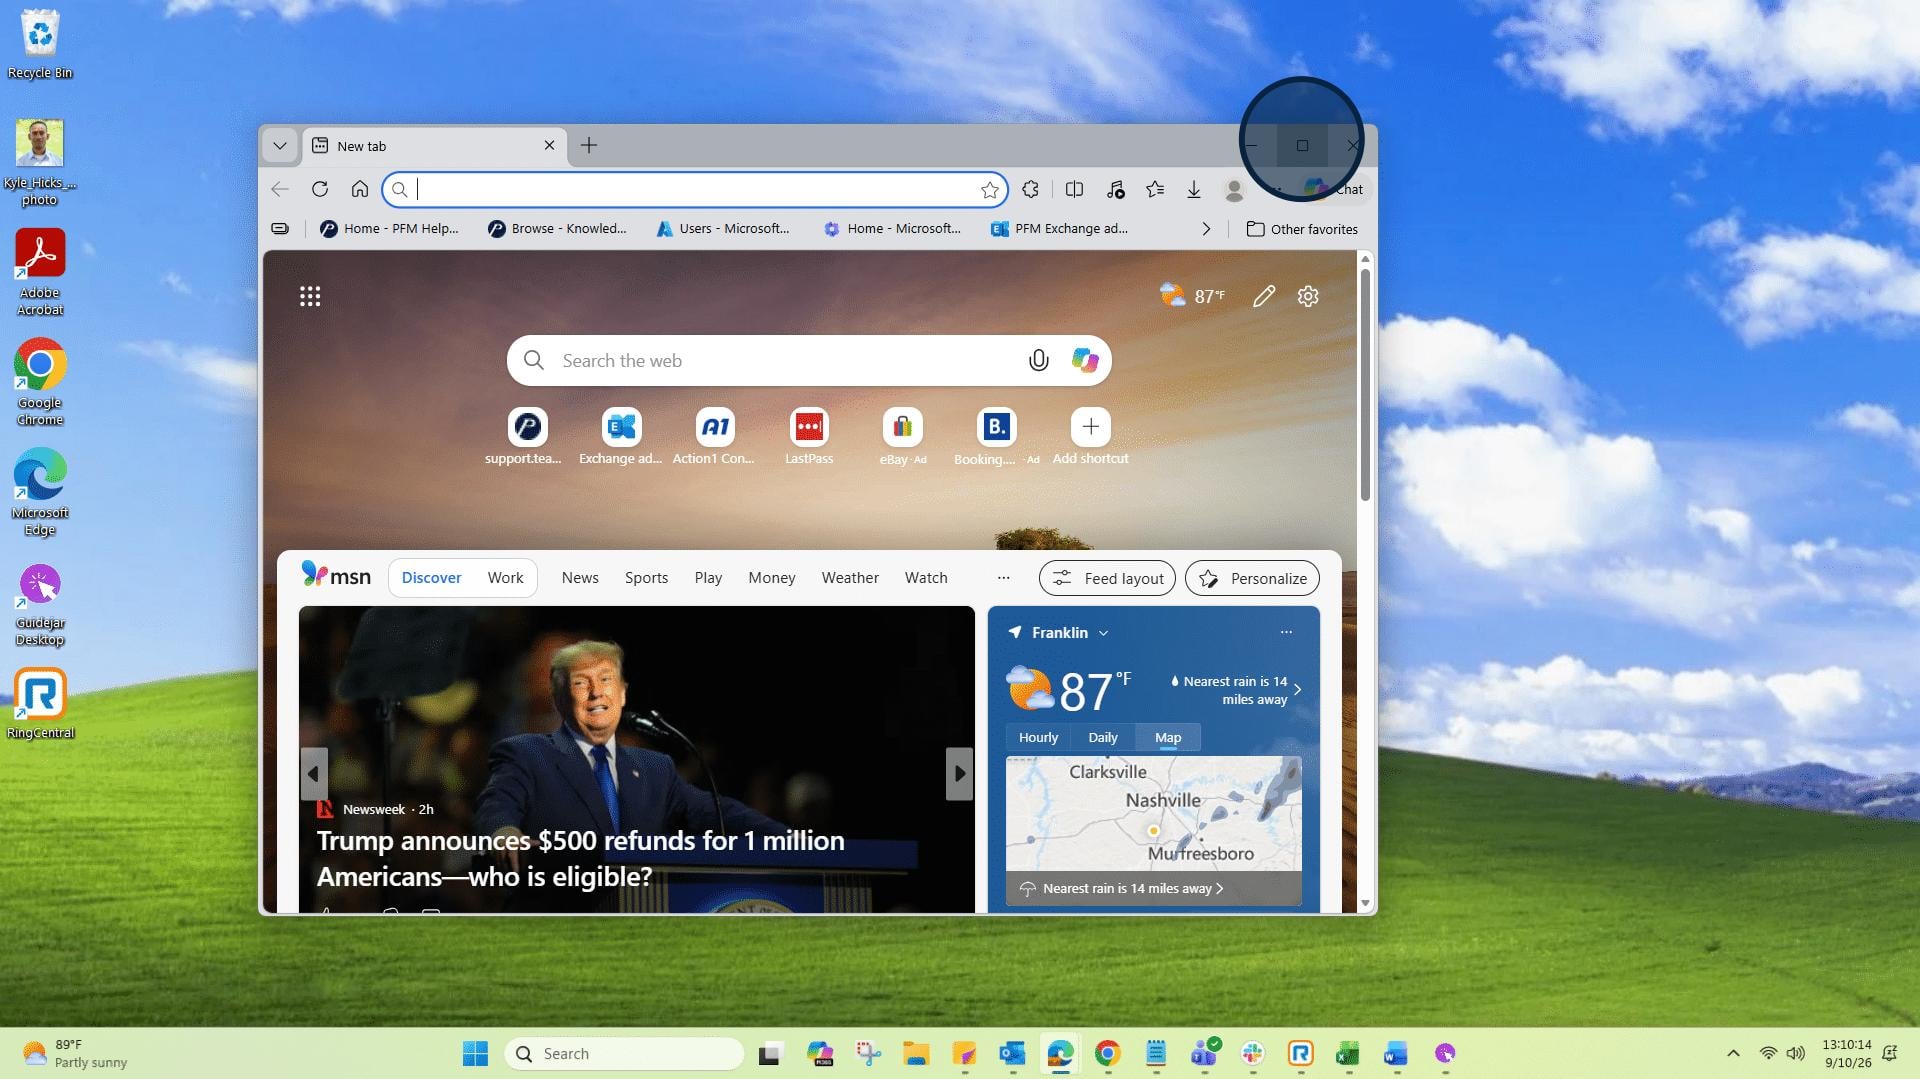
Task: Click the Edge address bar
Action: (695, 189)
